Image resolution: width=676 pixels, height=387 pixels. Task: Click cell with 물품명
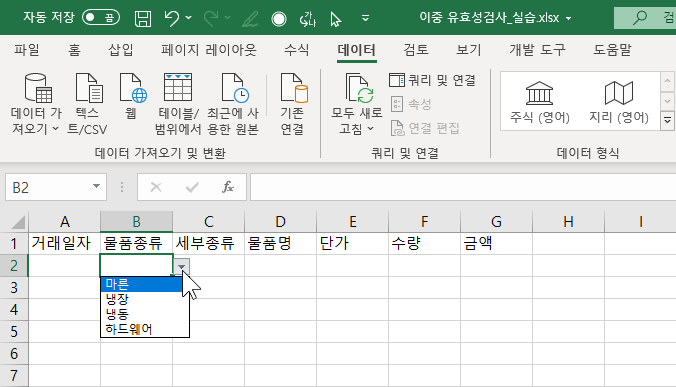(280, 243)
